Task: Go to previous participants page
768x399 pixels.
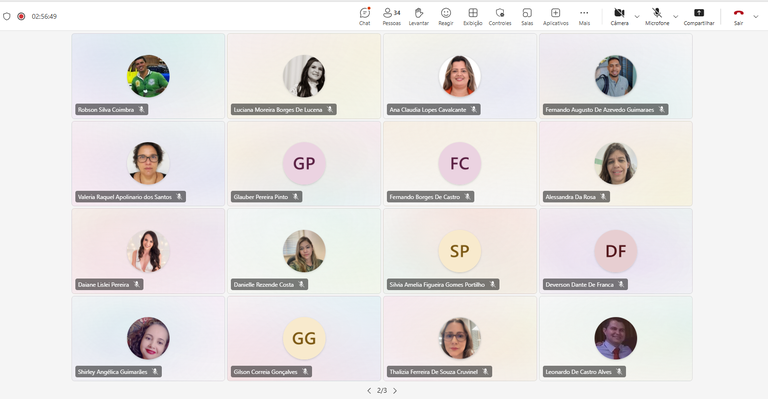Action: (369, 391)
